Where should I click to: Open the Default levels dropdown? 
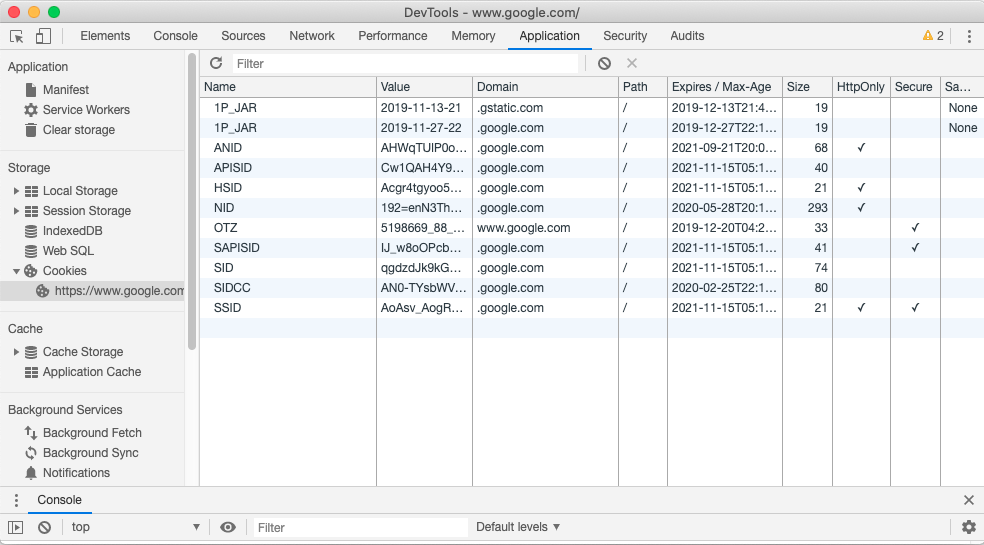[x=518, y=527]
